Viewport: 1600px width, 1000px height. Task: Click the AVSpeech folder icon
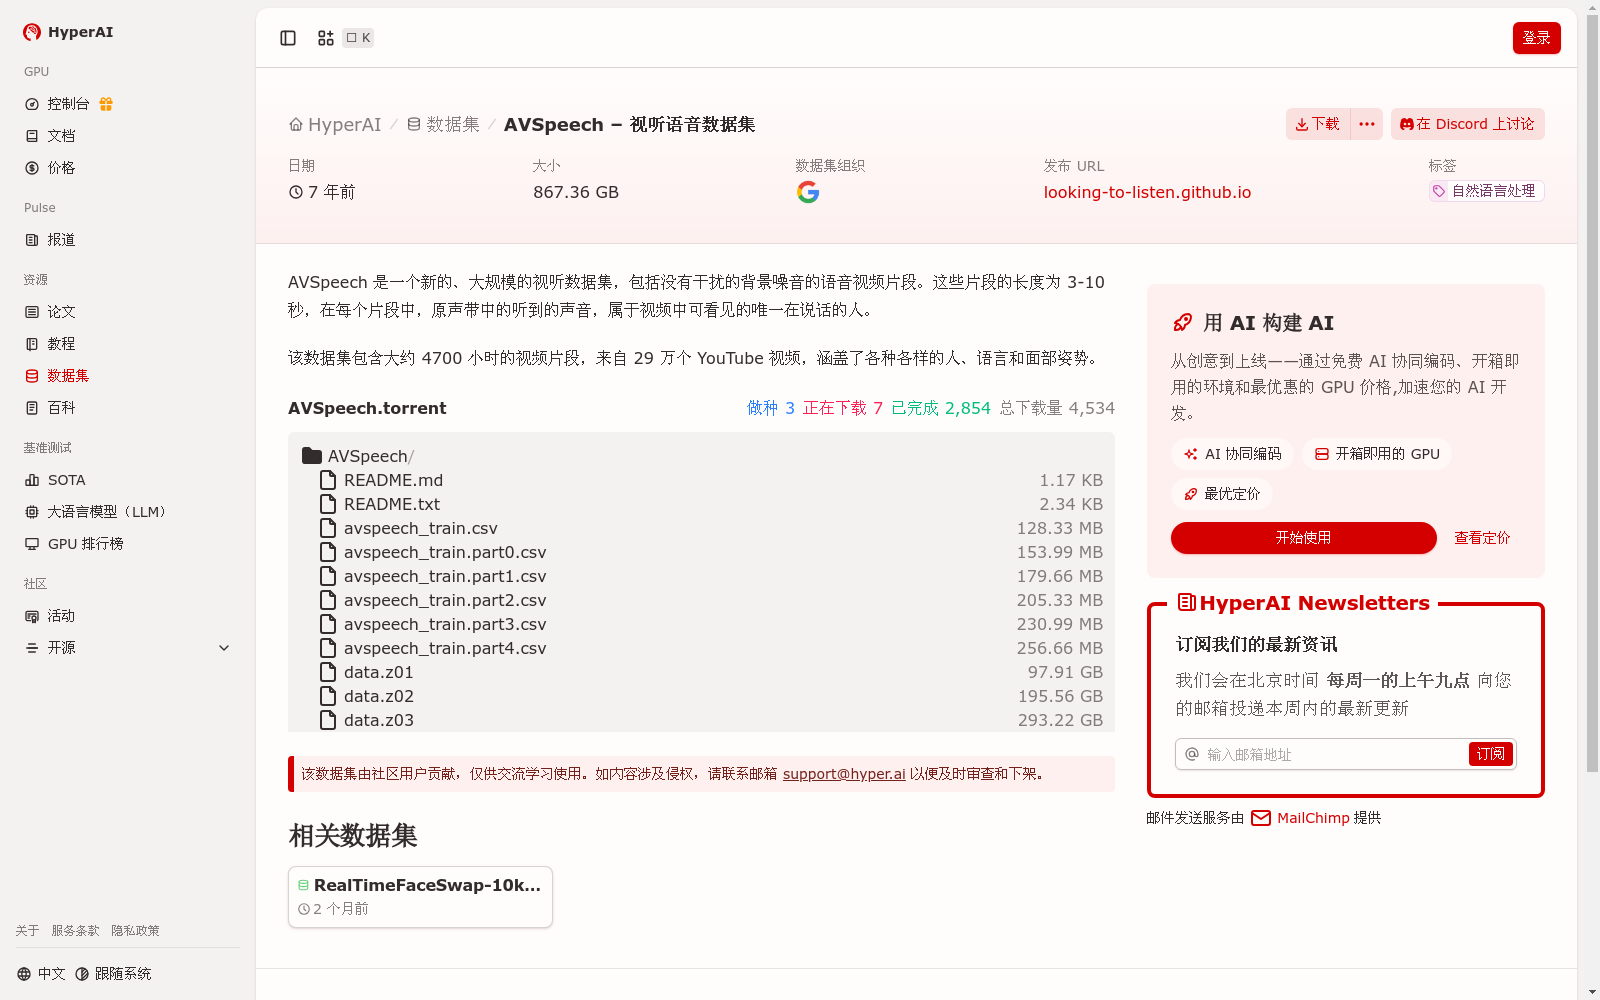pyautogui.click(x=312, y=456)
